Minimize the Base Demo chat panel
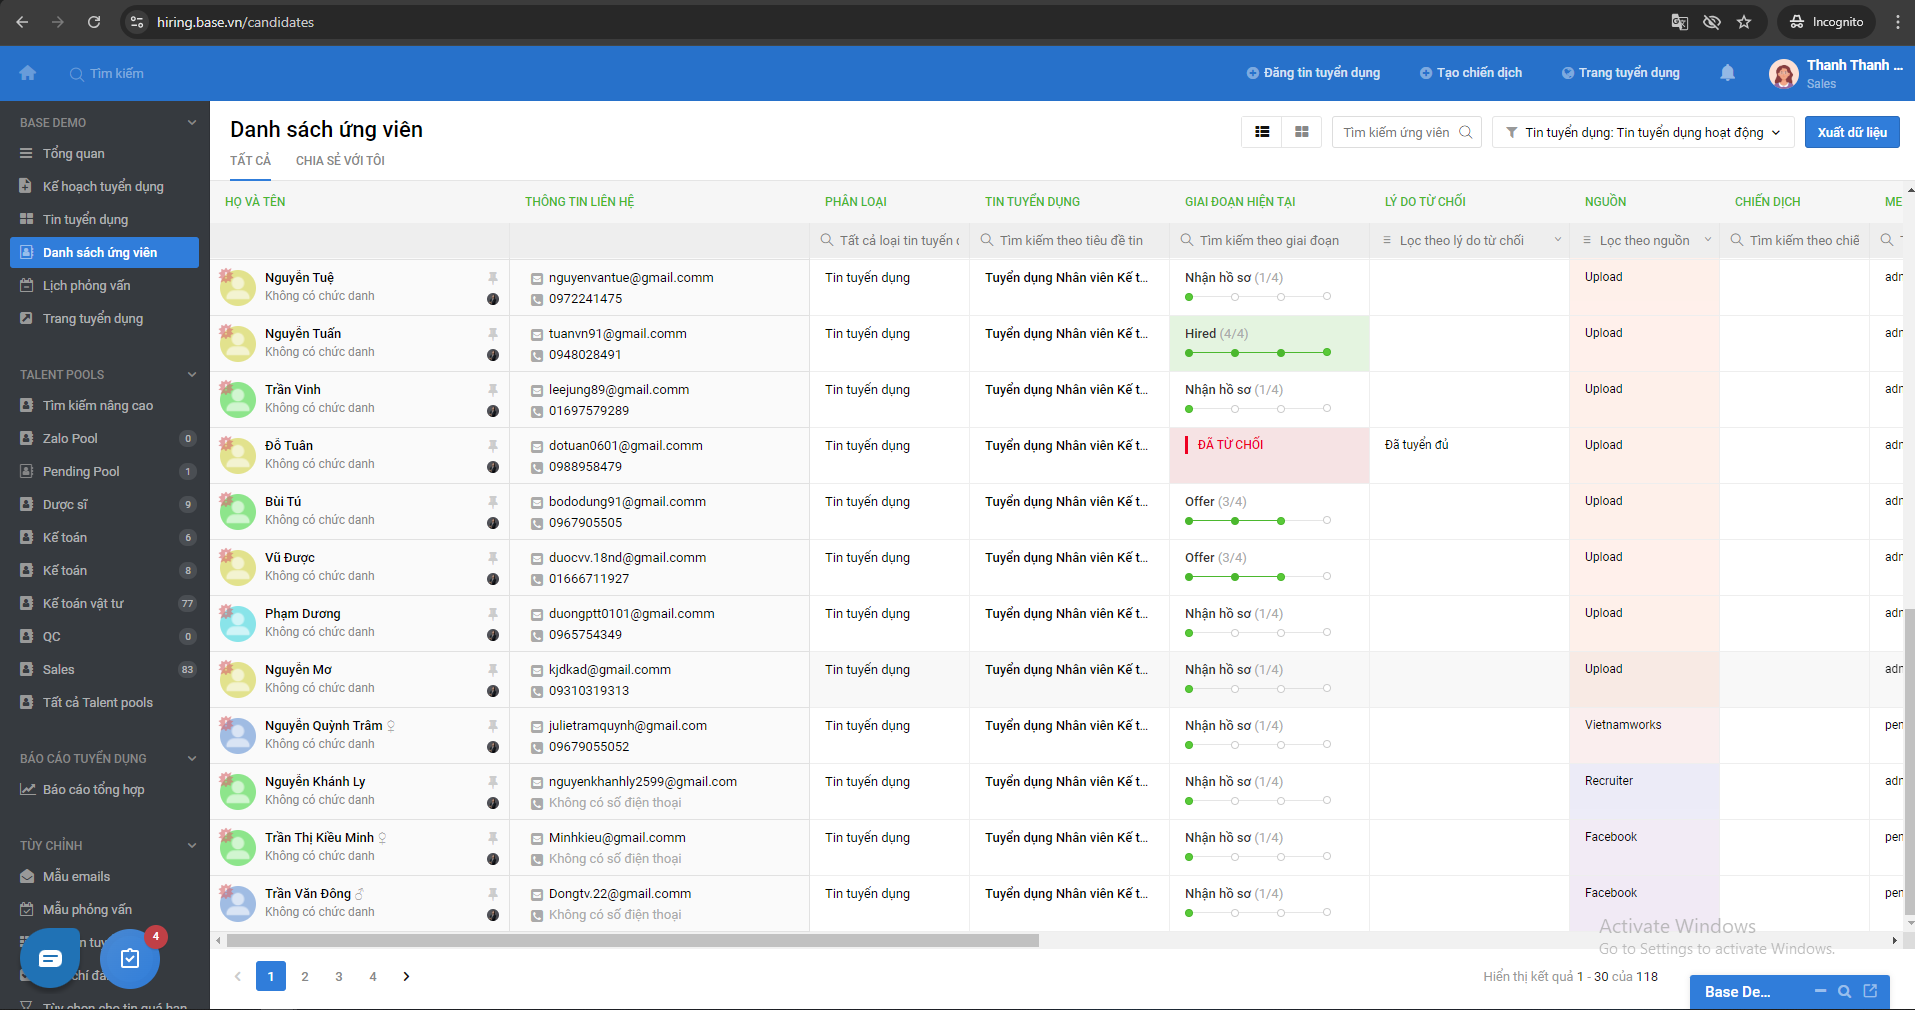 pos(1820,991)
